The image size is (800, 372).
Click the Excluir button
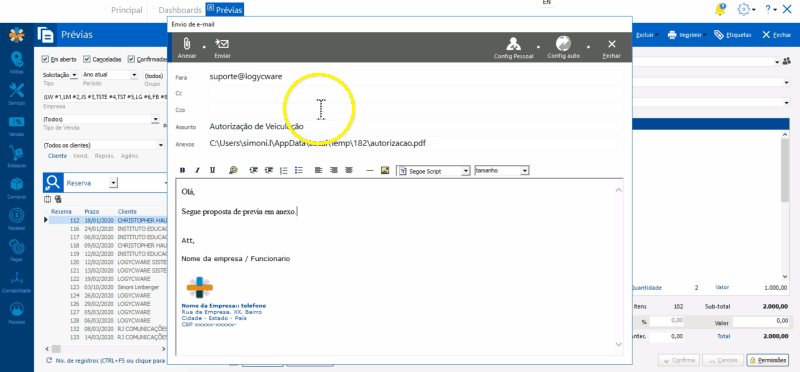click(646, 35)
